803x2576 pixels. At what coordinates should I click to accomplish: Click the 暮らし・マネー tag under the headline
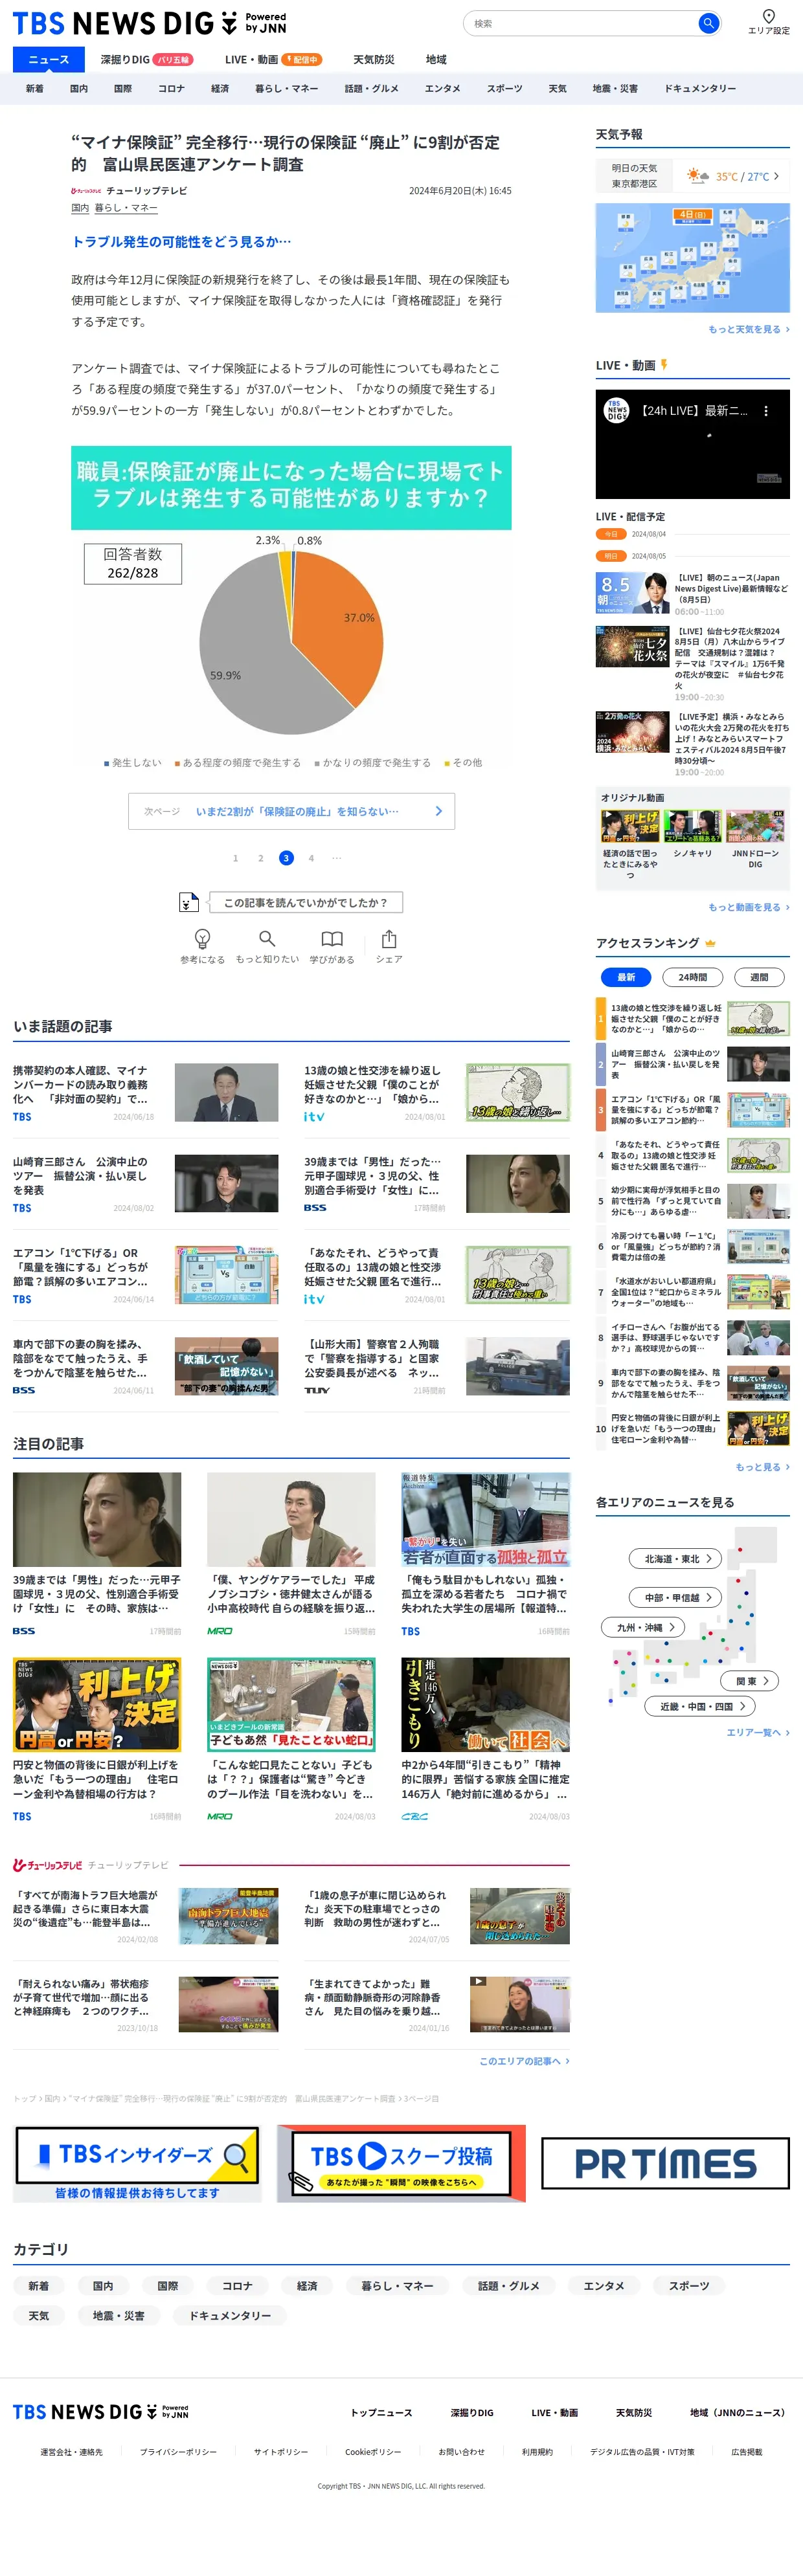126,208
